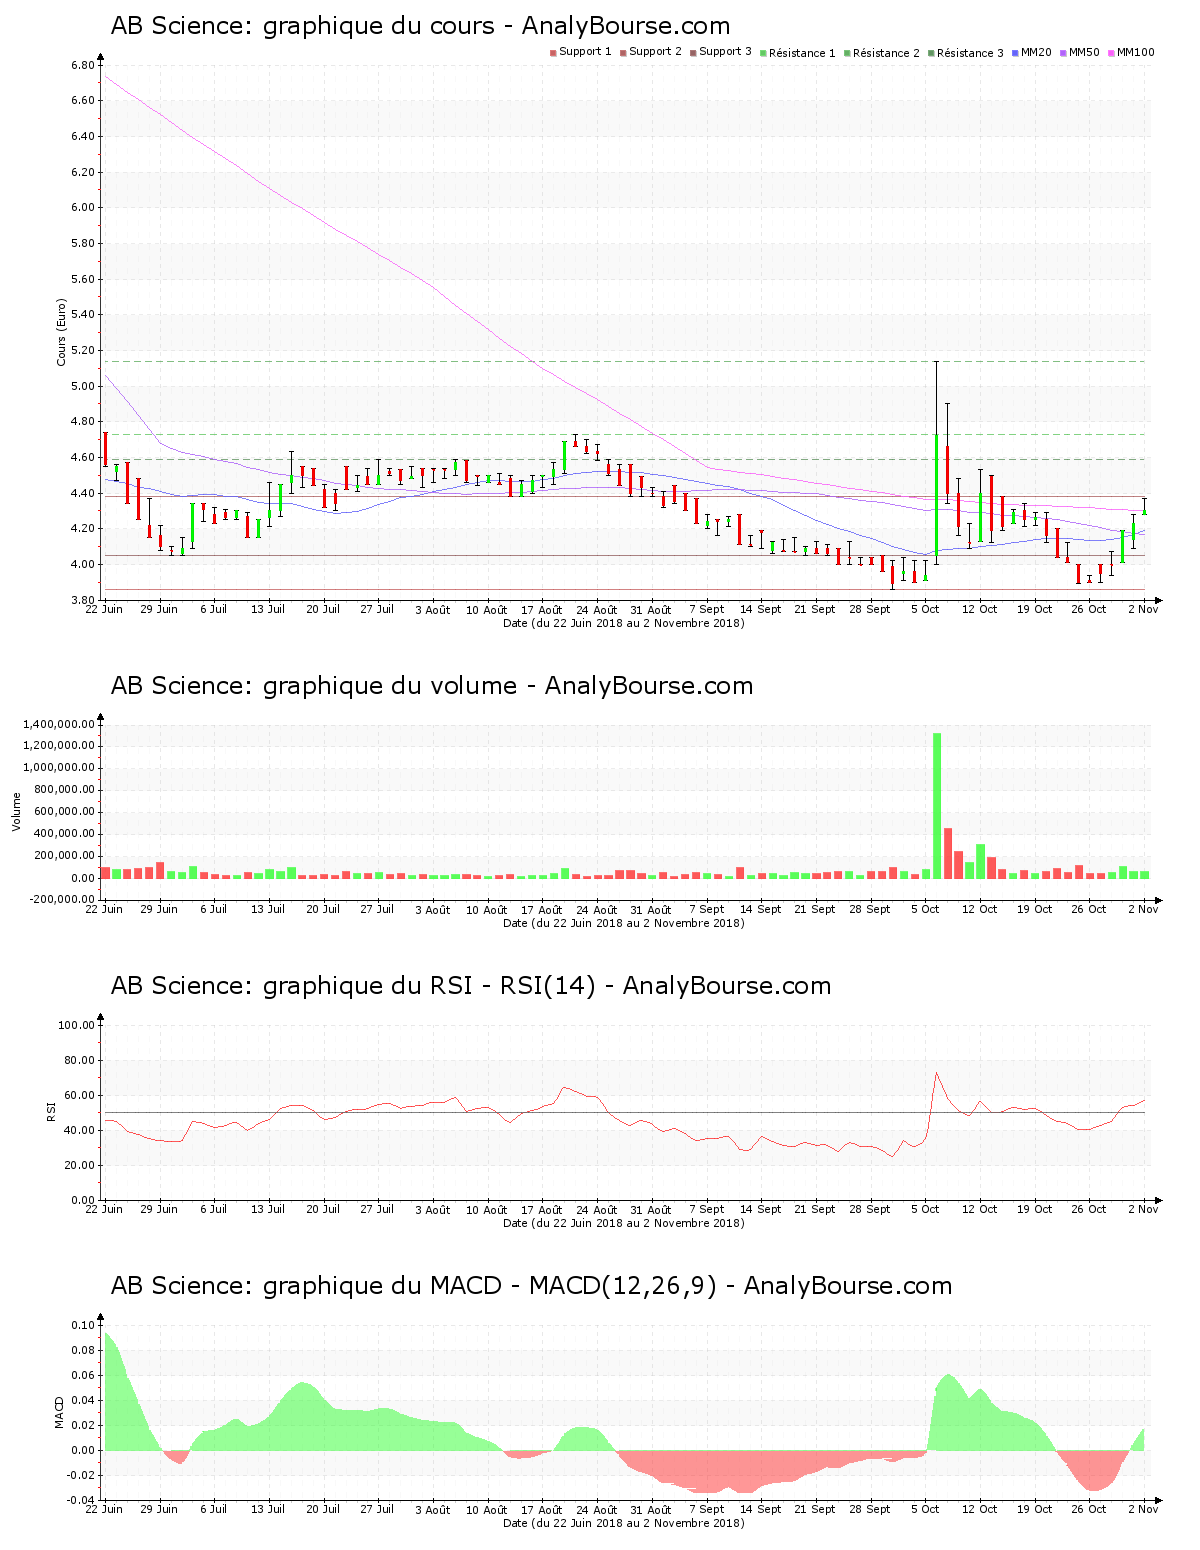This screenshot has width=1200, height=1550.
Task: Click the 0.10 value on MACD axis
Action: point(83,1325)
